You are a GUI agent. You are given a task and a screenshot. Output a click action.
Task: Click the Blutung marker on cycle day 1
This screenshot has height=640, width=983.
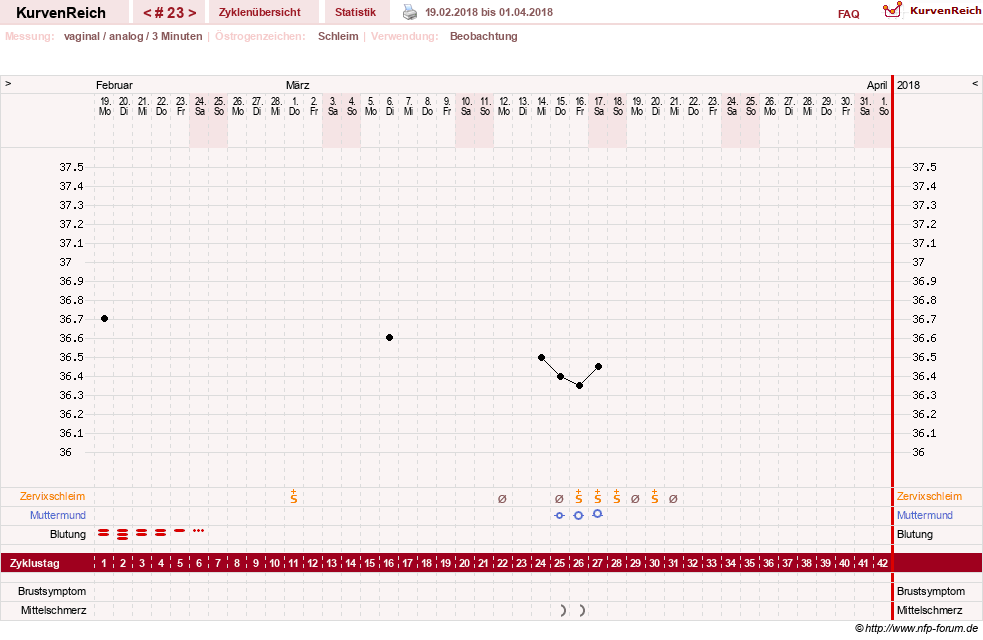click(x=103, y=533)
